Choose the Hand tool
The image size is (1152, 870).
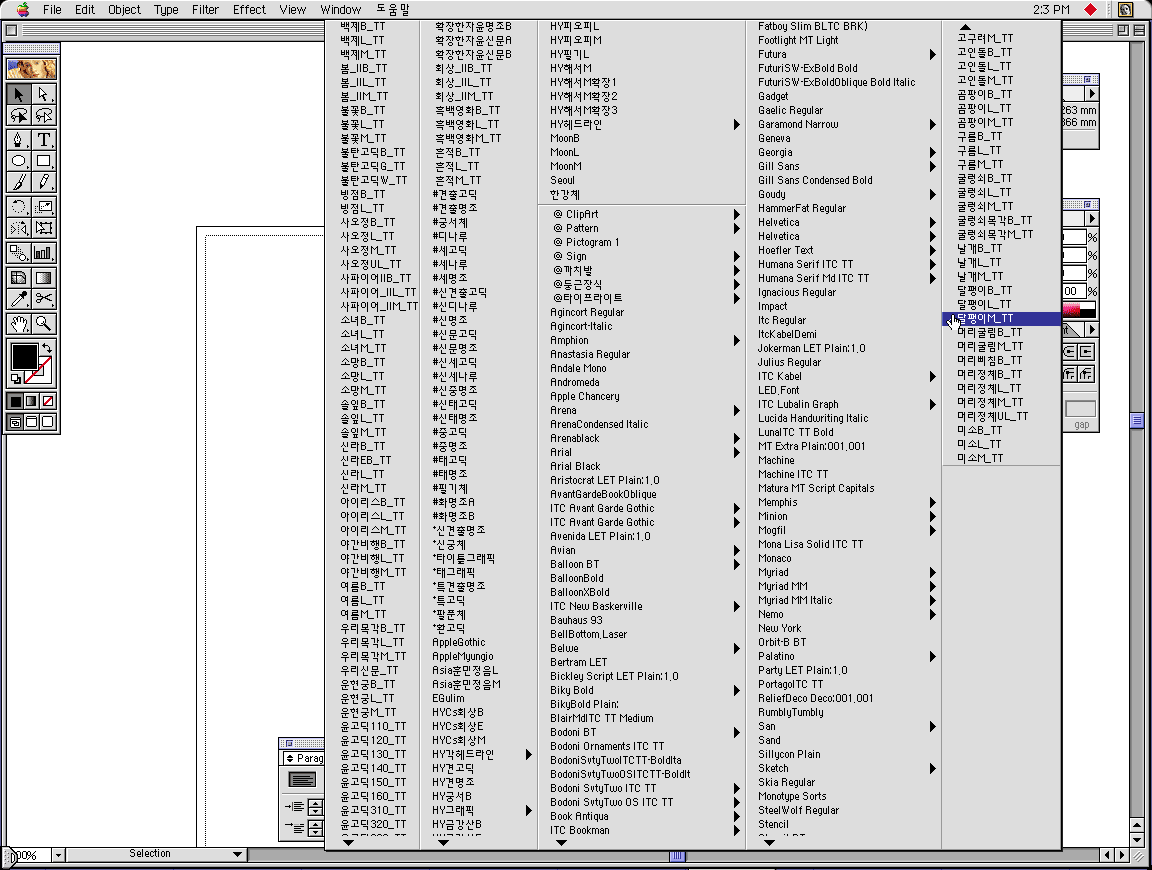tap(18, 323)
